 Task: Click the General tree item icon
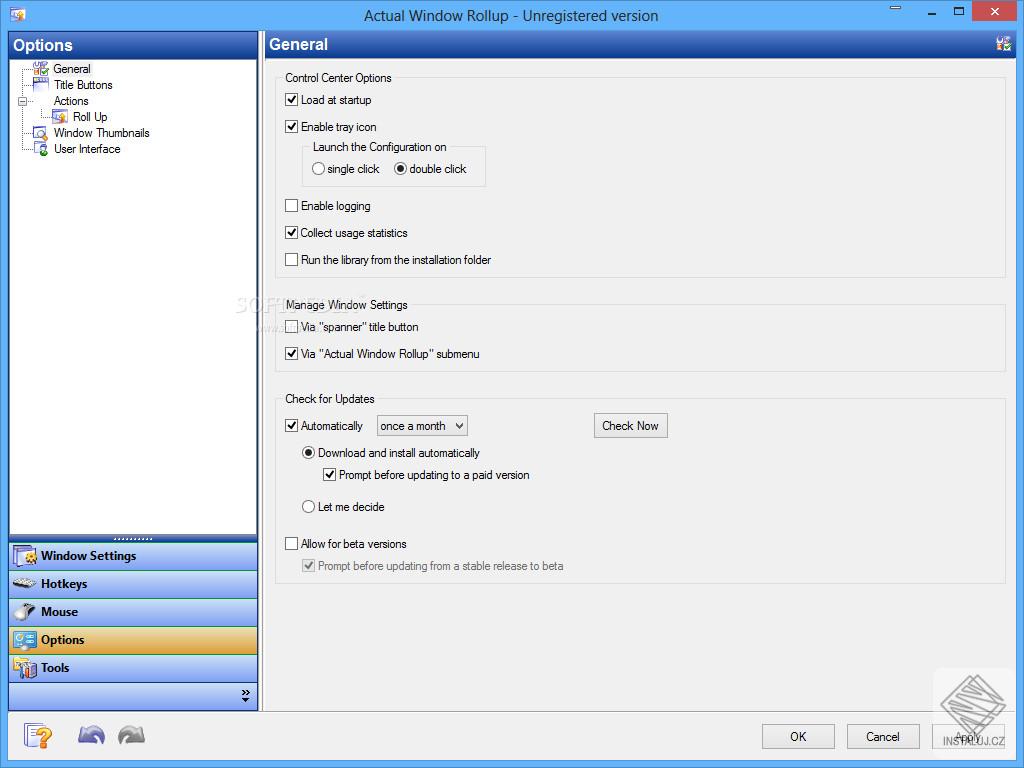41,69
